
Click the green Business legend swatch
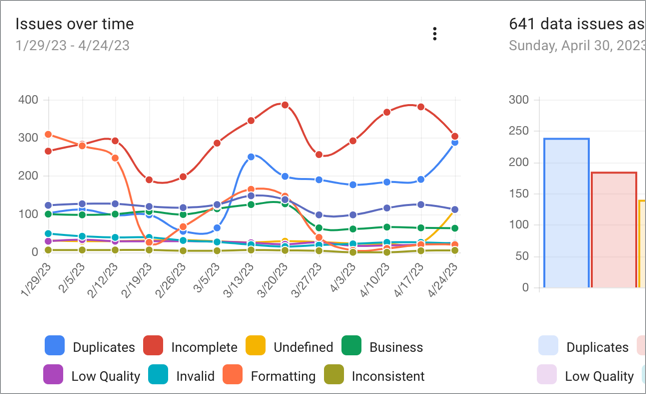click(351, 345)
